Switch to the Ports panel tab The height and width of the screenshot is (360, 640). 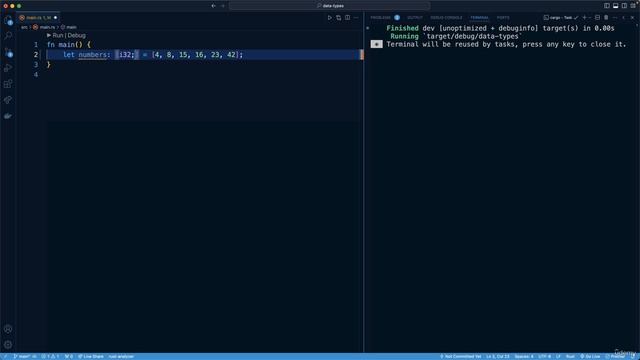point(503,18)
